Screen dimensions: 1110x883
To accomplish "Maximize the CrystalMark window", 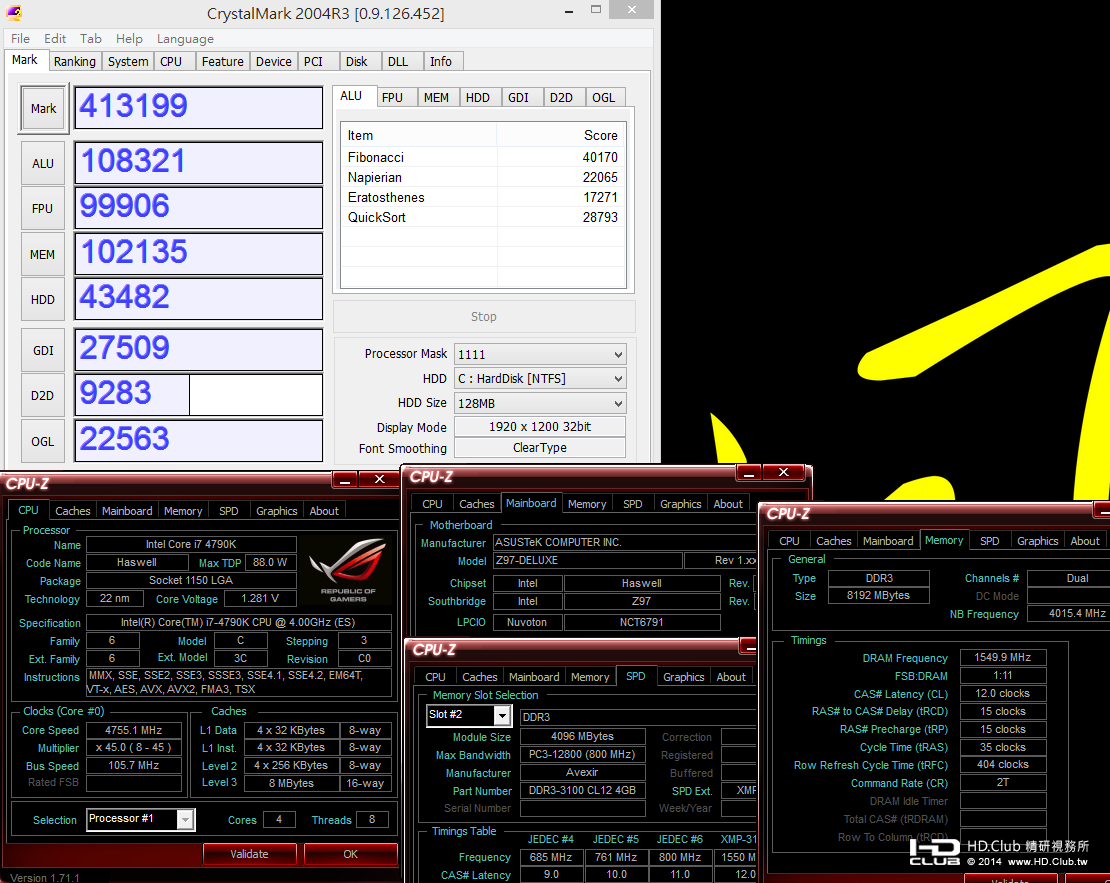I will pos(595,11).
